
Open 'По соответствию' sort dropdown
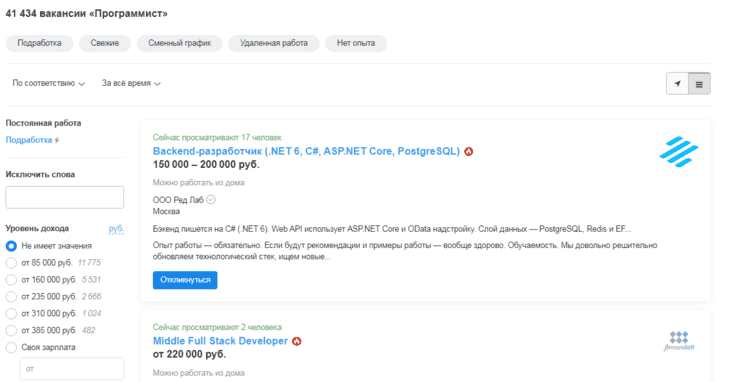48,83
